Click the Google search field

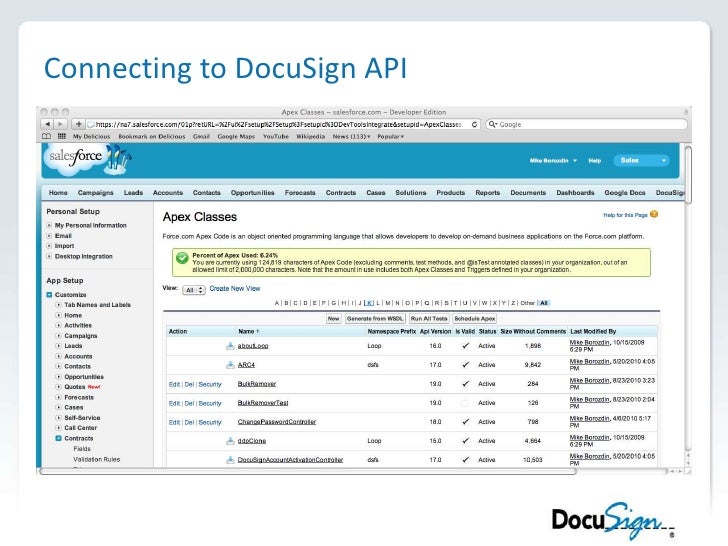point(586,124)
